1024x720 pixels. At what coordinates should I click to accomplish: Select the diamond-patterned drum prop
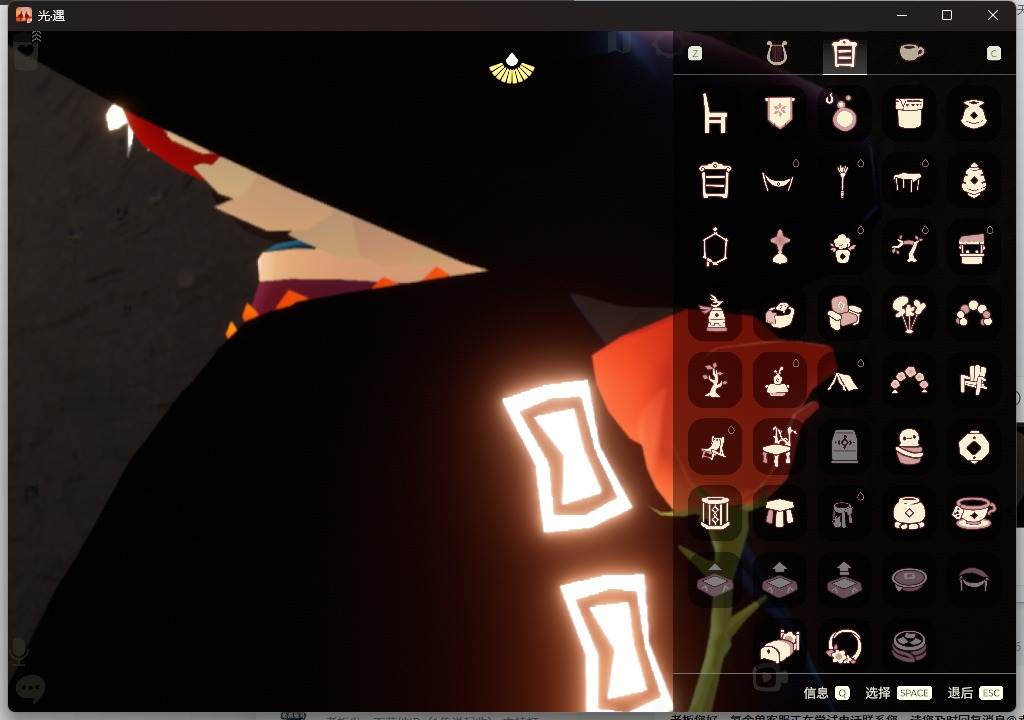[714, 513]
